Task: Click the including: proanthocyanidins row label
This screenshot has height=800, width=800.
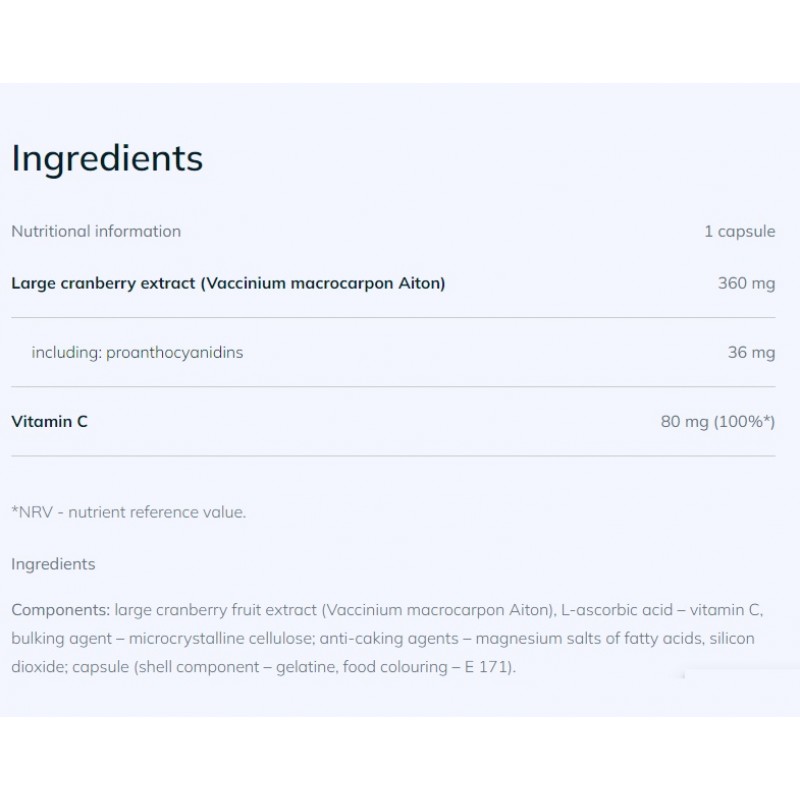Action: click(137, 352)
